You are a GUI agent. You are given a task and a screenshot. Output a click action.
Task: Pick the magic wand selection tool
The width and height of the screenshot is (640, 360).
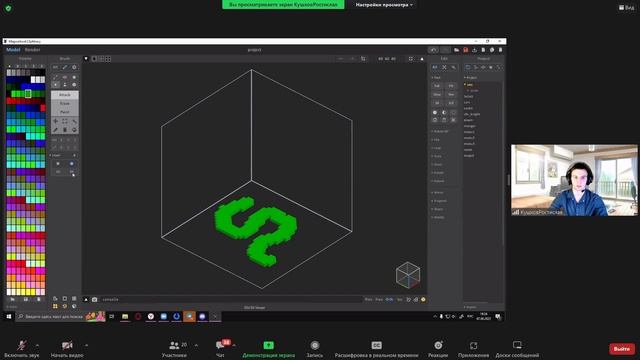click(x=74, y=121)
